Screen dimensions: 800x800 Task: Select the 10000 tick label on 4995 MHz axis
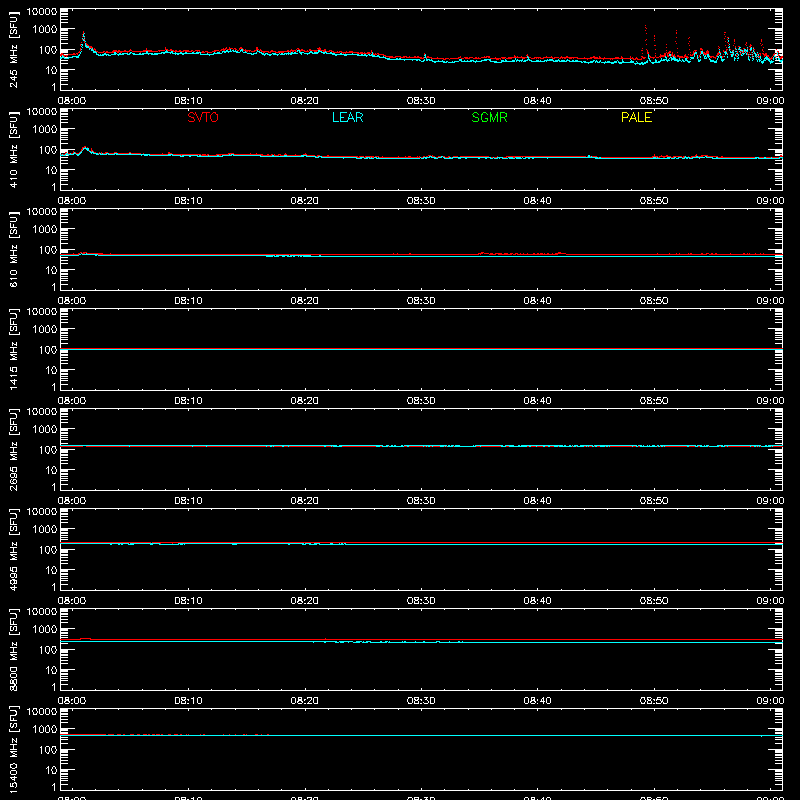point(42,512)
